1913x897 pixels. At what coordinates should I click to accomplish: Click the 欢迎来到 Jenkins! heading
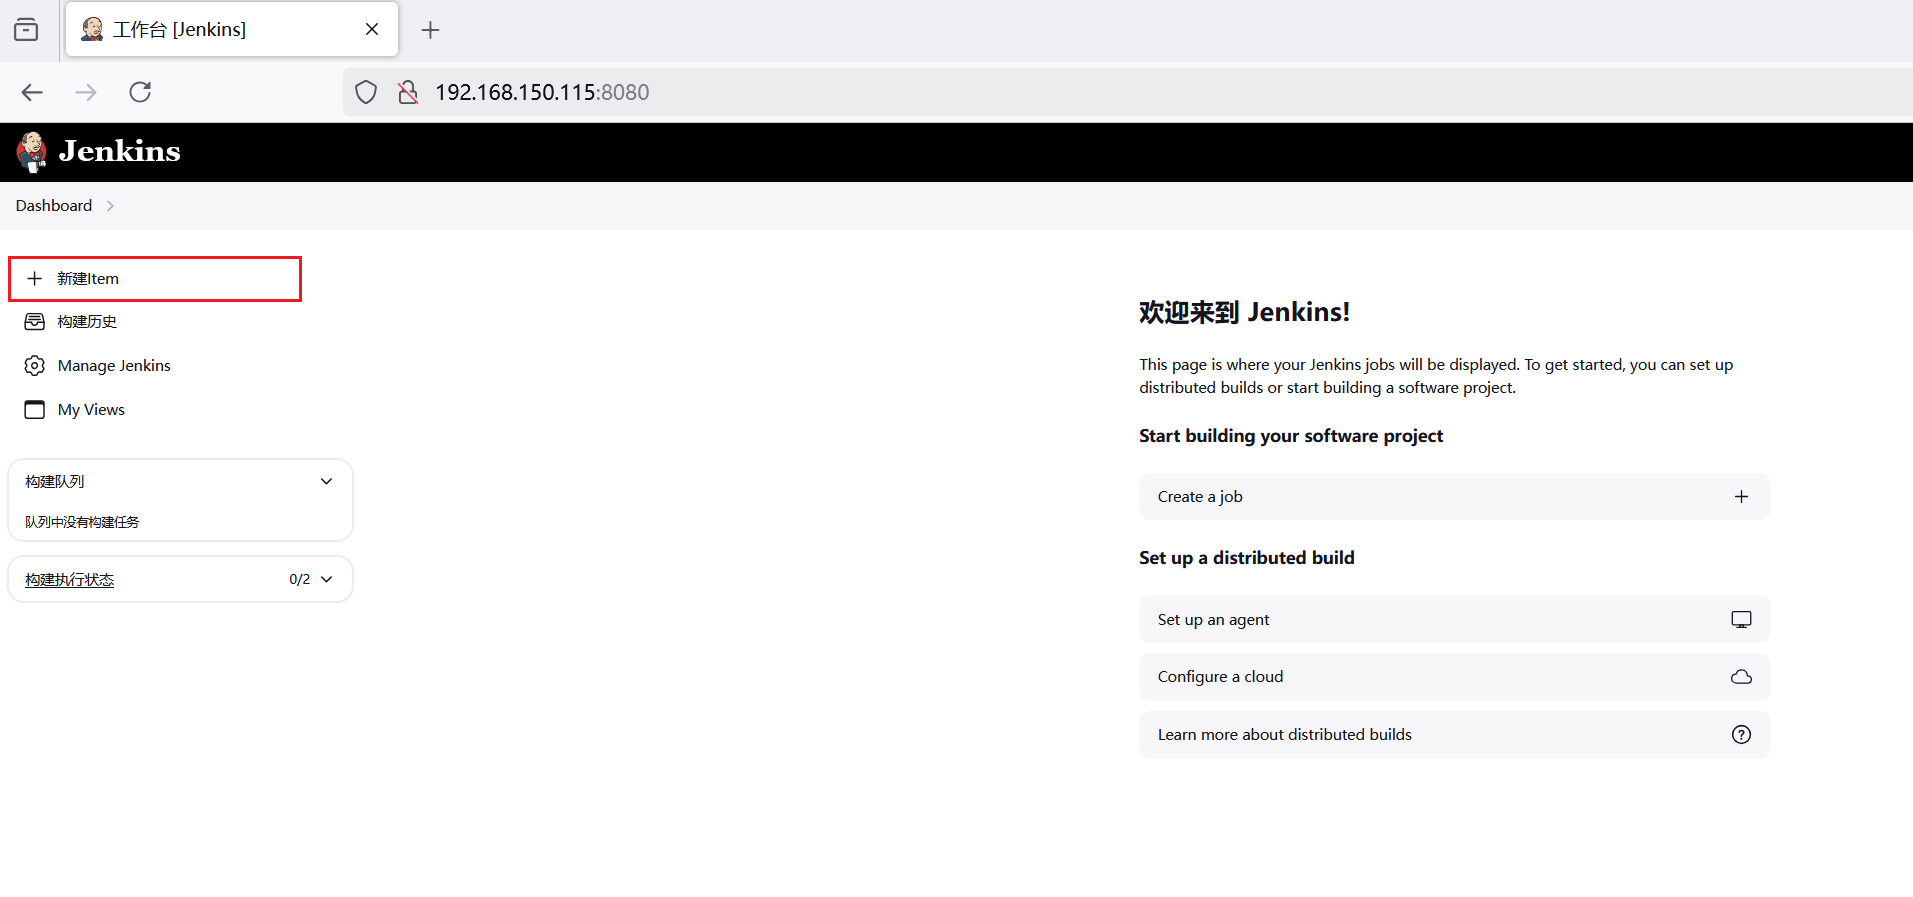[x=1244, y=312]
